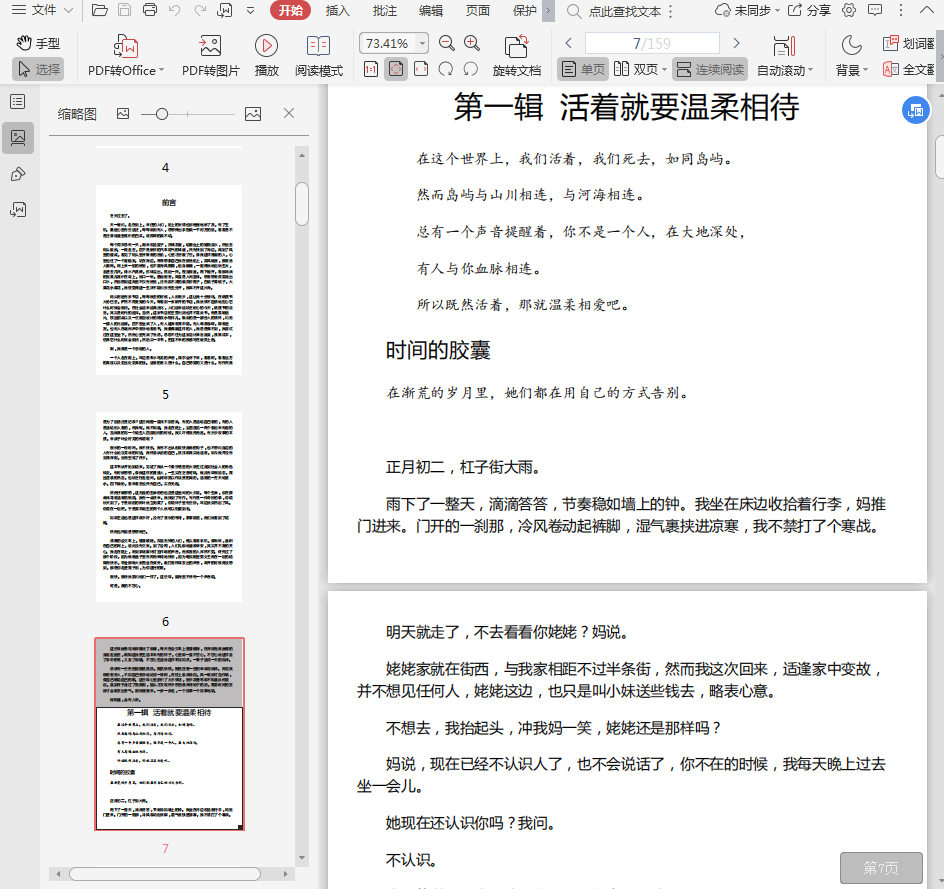This screenshot has height=889, width=944.
Task: Switch to the 批注 tab
Action: pos(384,10)
